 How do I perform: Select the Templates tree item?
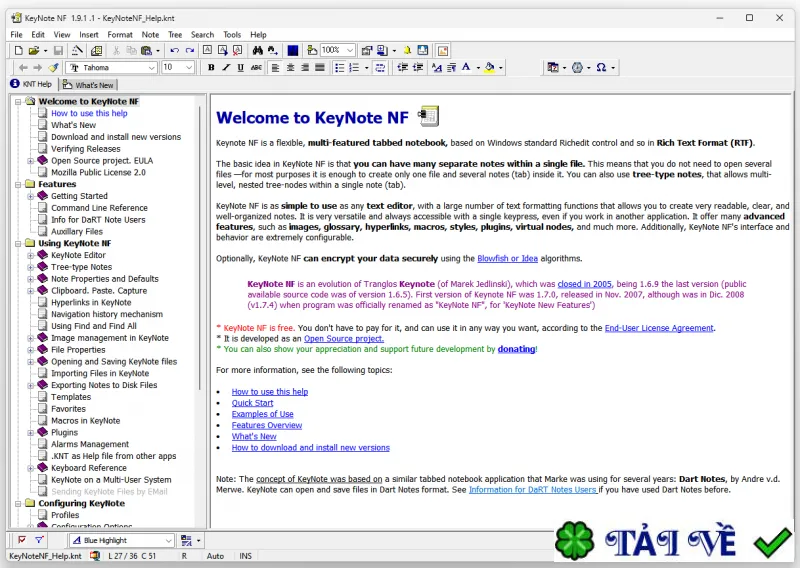(x=71, y=397)
